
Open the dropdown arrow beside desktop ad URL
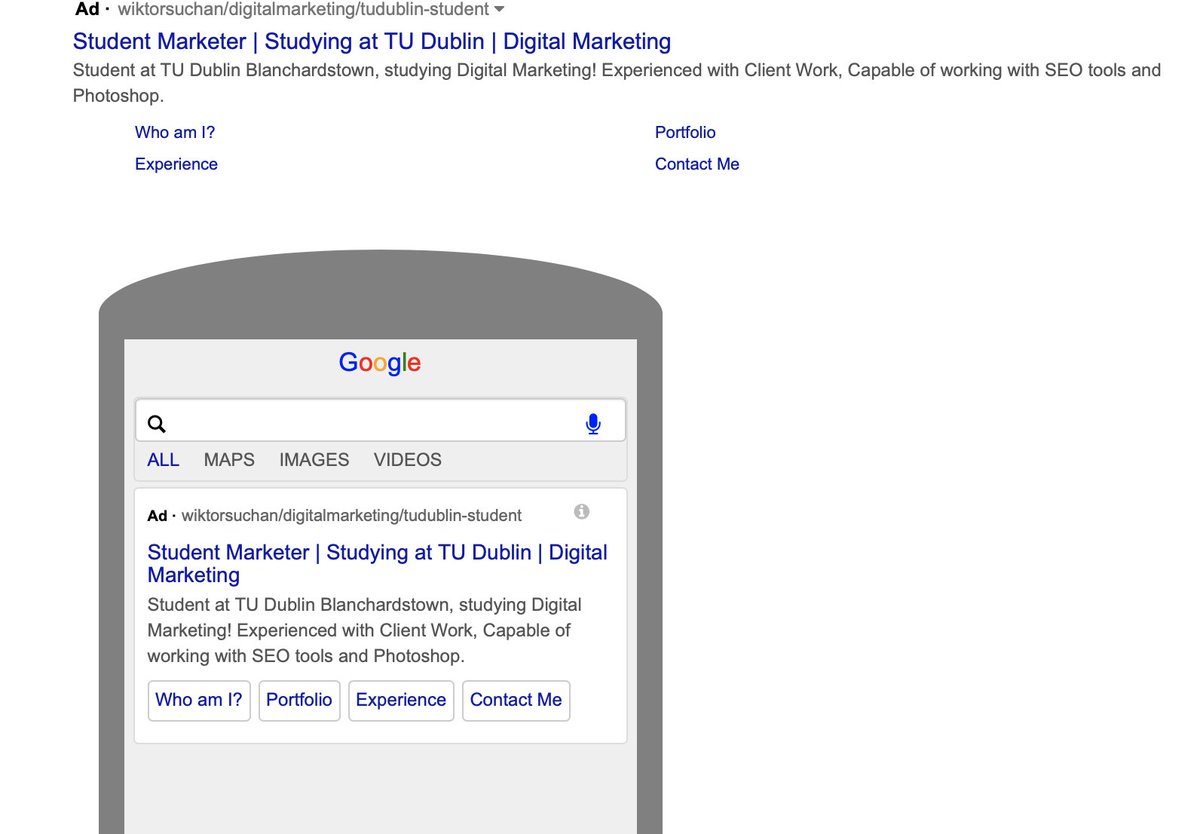[x=499, y=9]
